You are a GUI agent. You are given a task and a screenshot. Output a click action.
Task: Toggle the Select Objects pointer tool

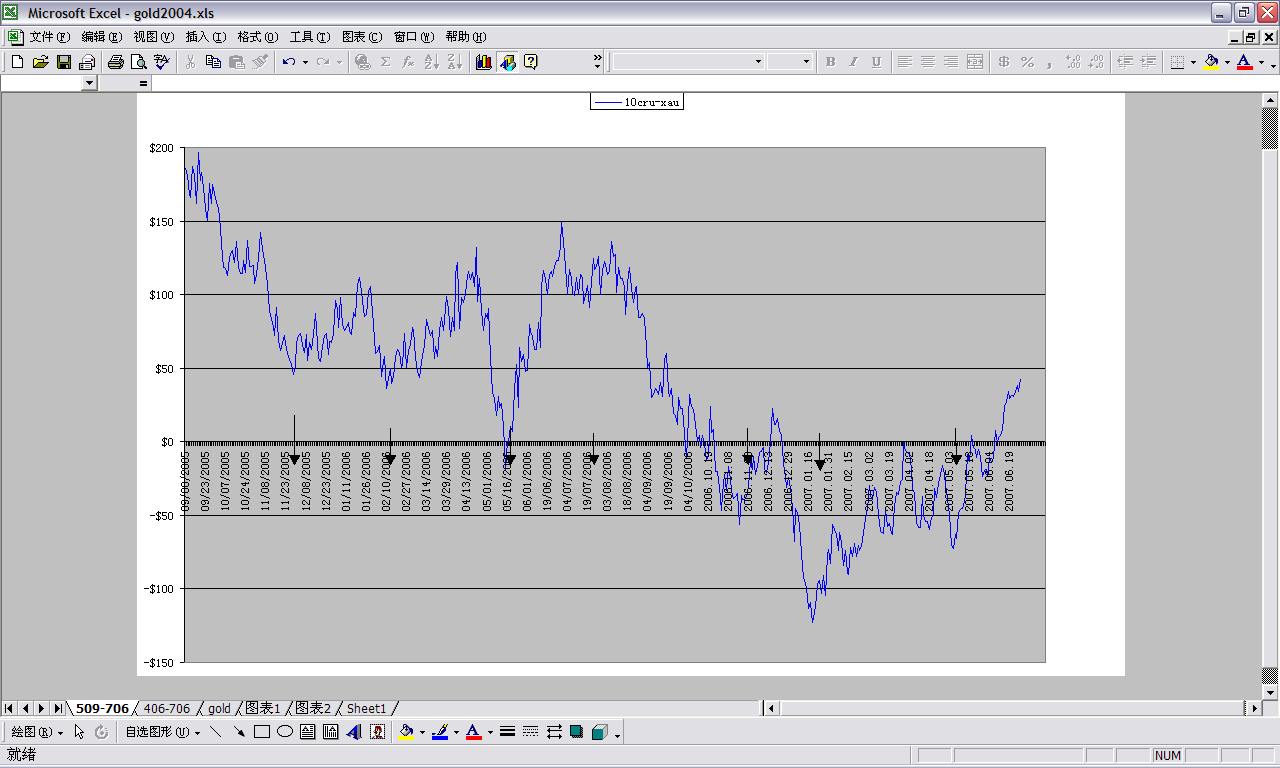[x=79, y=732]
